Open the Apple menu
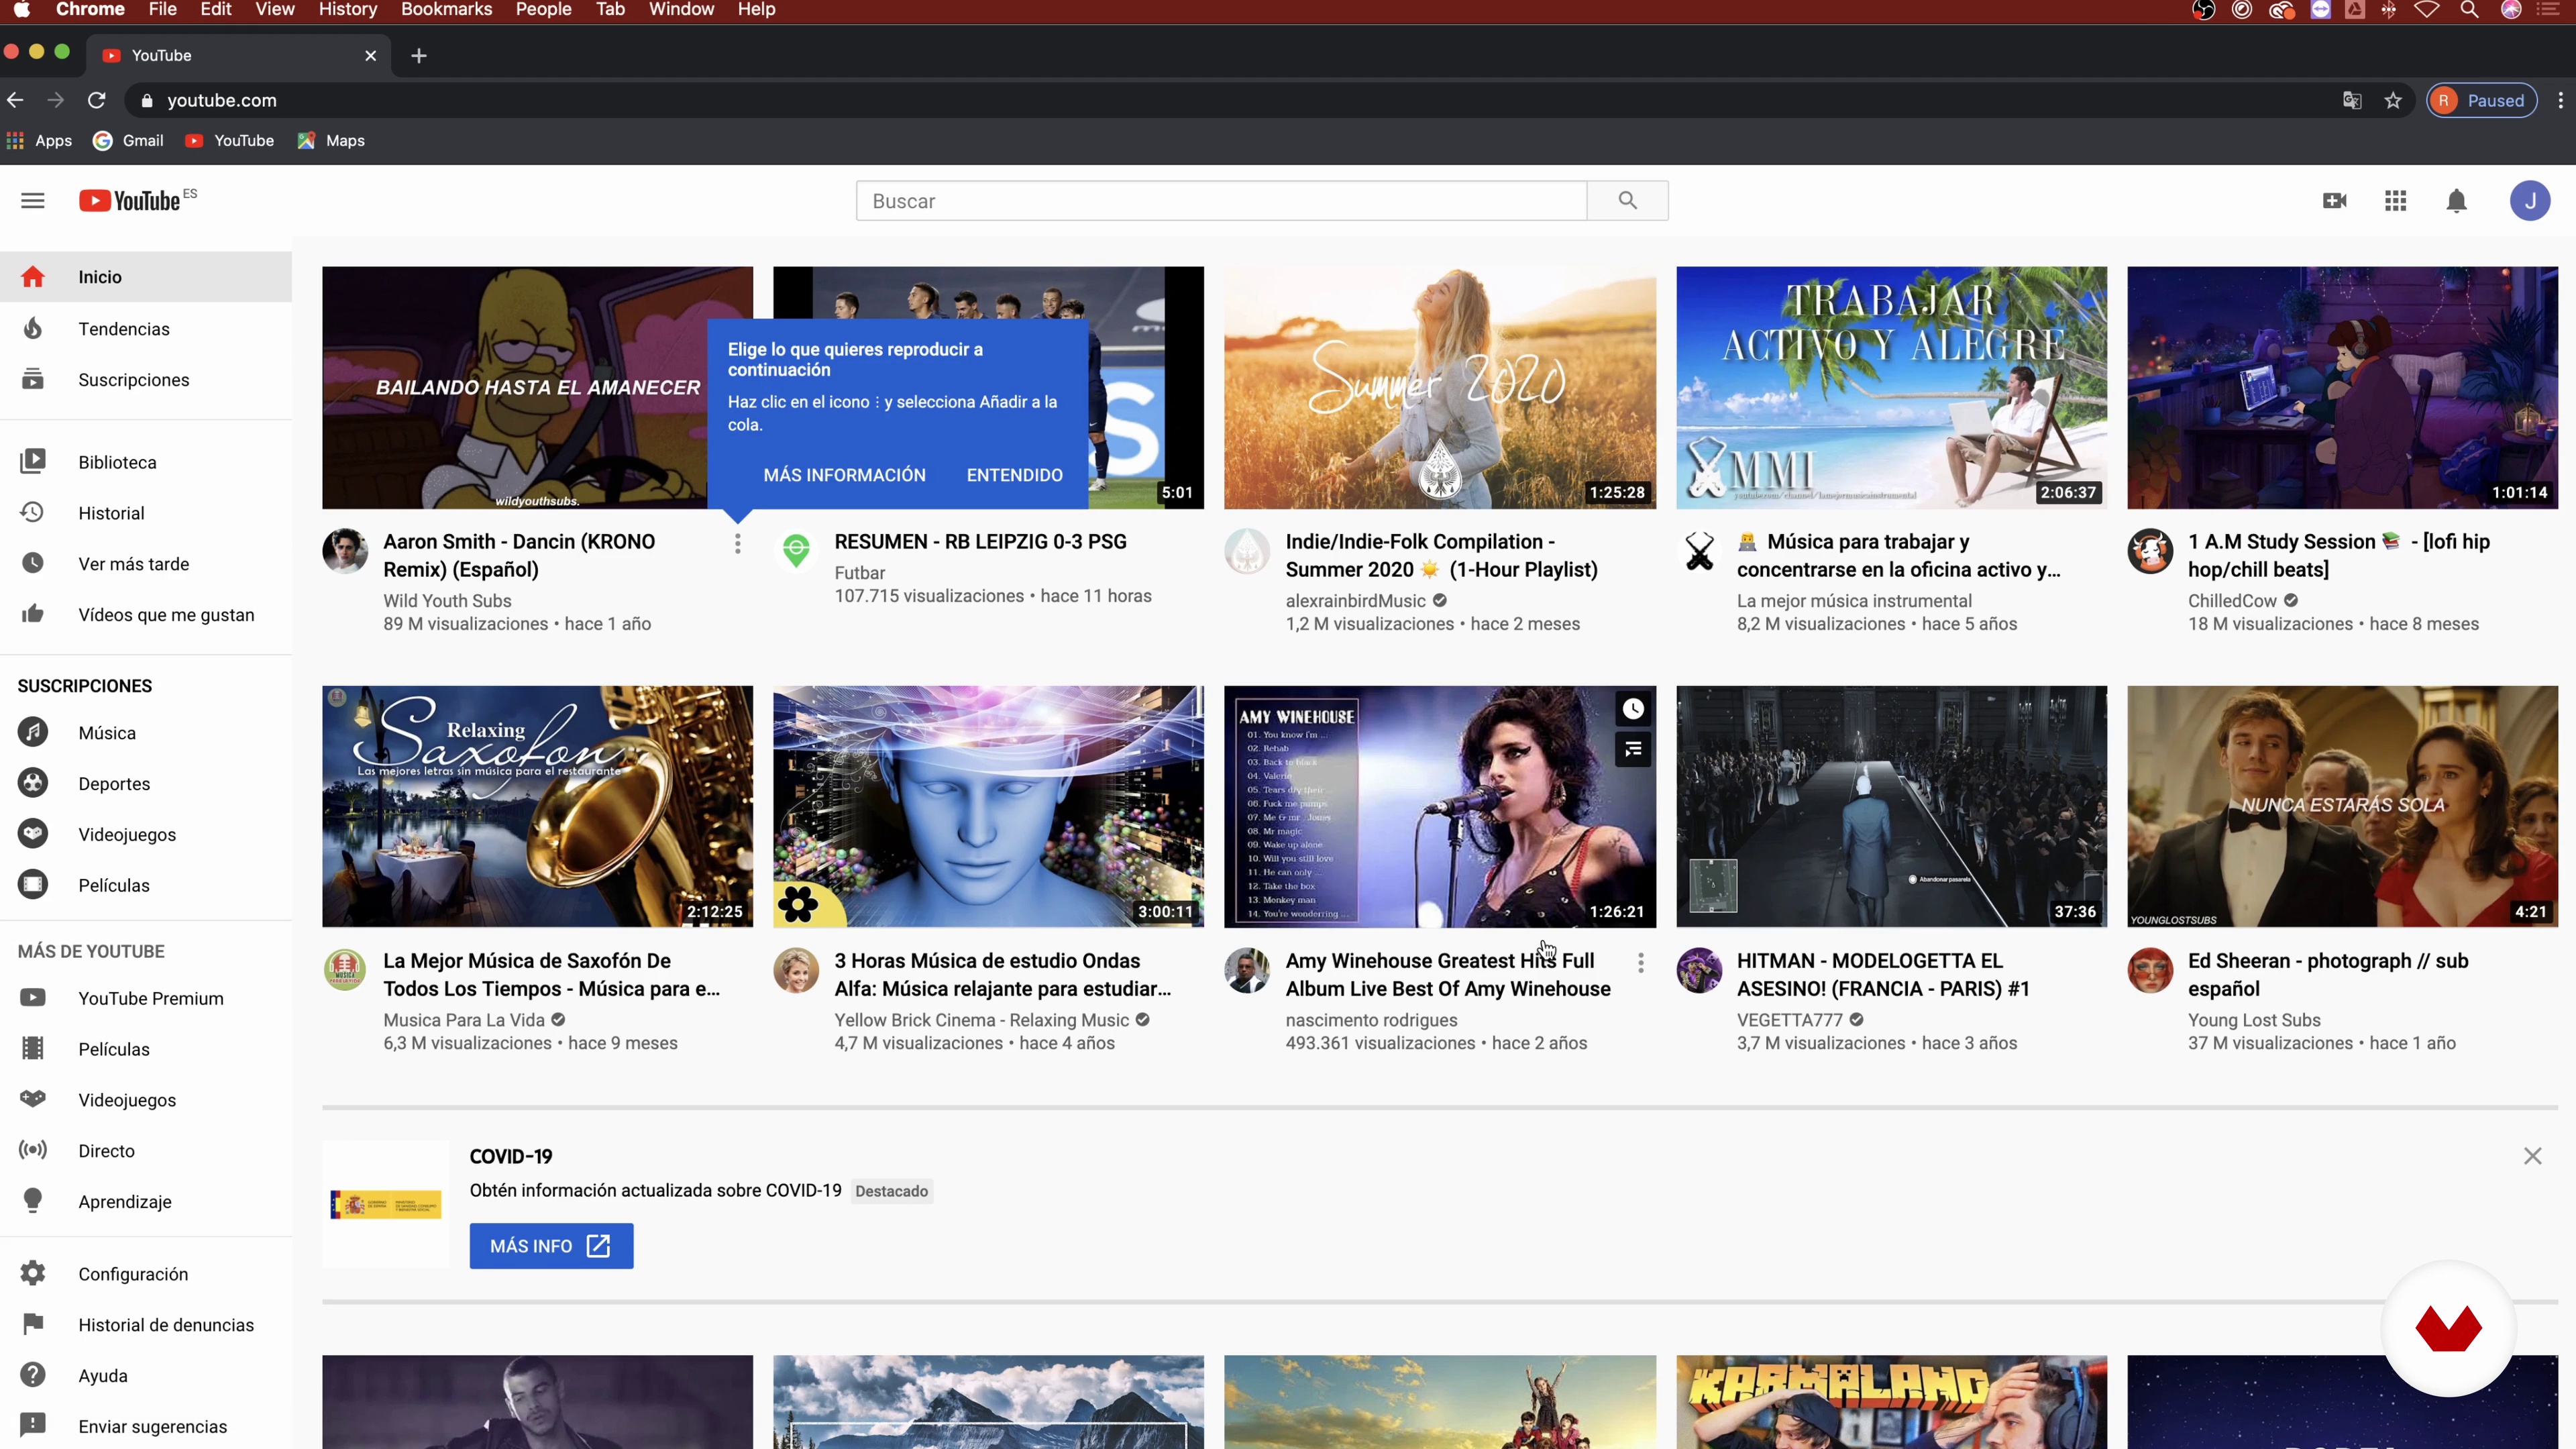This screenshot has width=2576, height=1449. coord(21,10)
